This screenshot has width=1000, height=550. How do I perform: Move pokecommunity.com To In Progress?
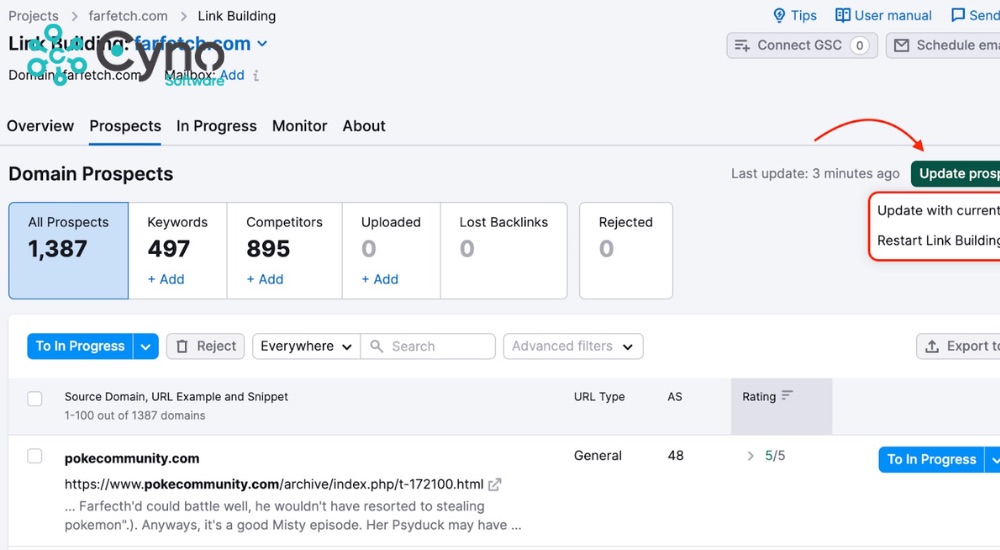931,459
